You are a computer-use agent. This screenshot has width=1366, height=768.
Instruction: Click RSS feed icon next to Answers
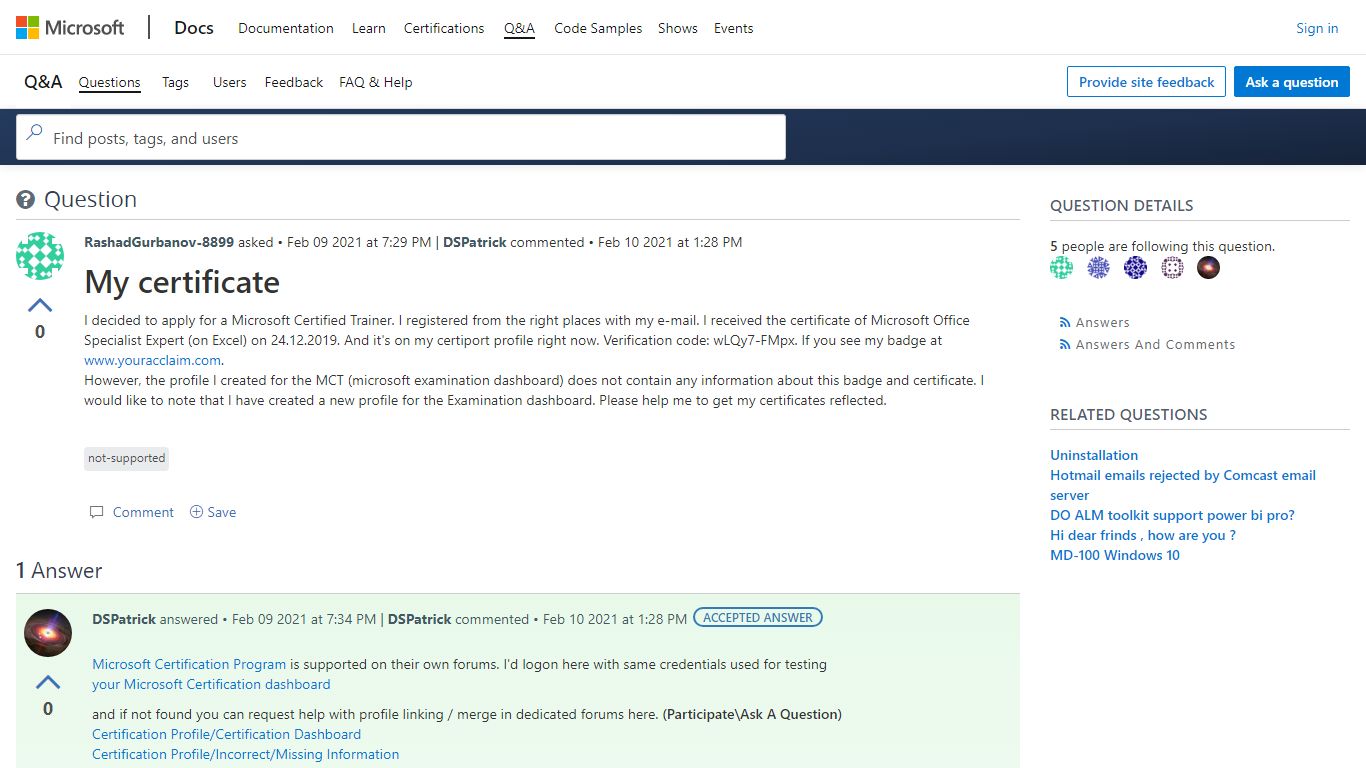pyautogui.click(x=1064, y=323)
